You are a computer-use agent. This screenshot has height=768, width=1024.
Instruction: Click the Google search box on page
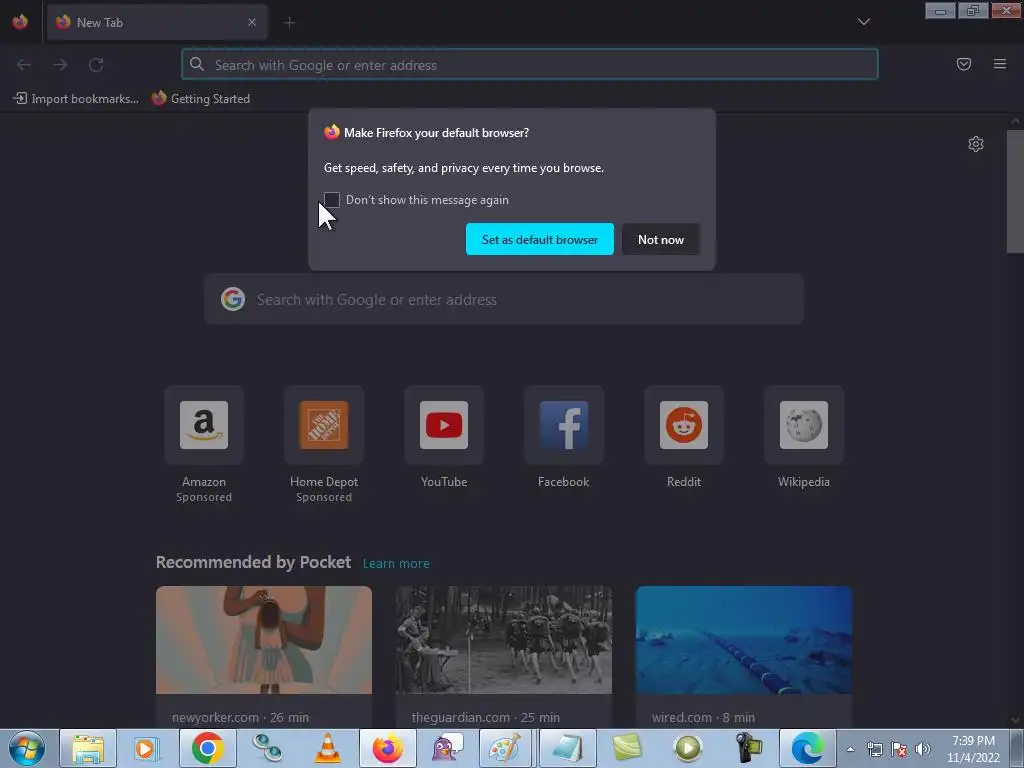tap(504, 299)
